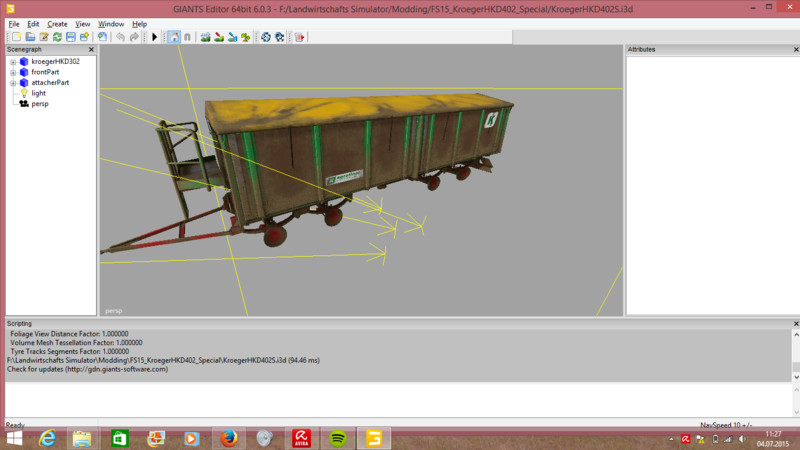Click the import document icon
The image size is (800, 450).
(103, 37)
